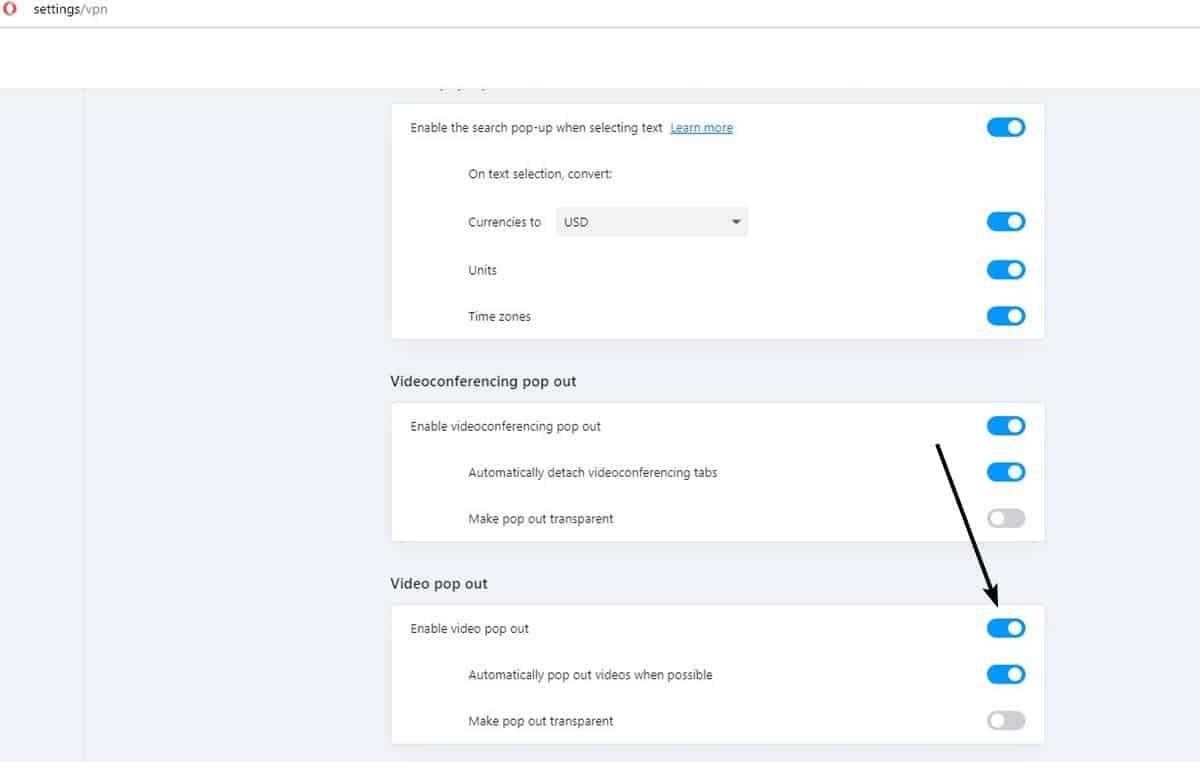
Task: Toggle Enable videoconferencing pop out switch
Action: pos(1006,426)
